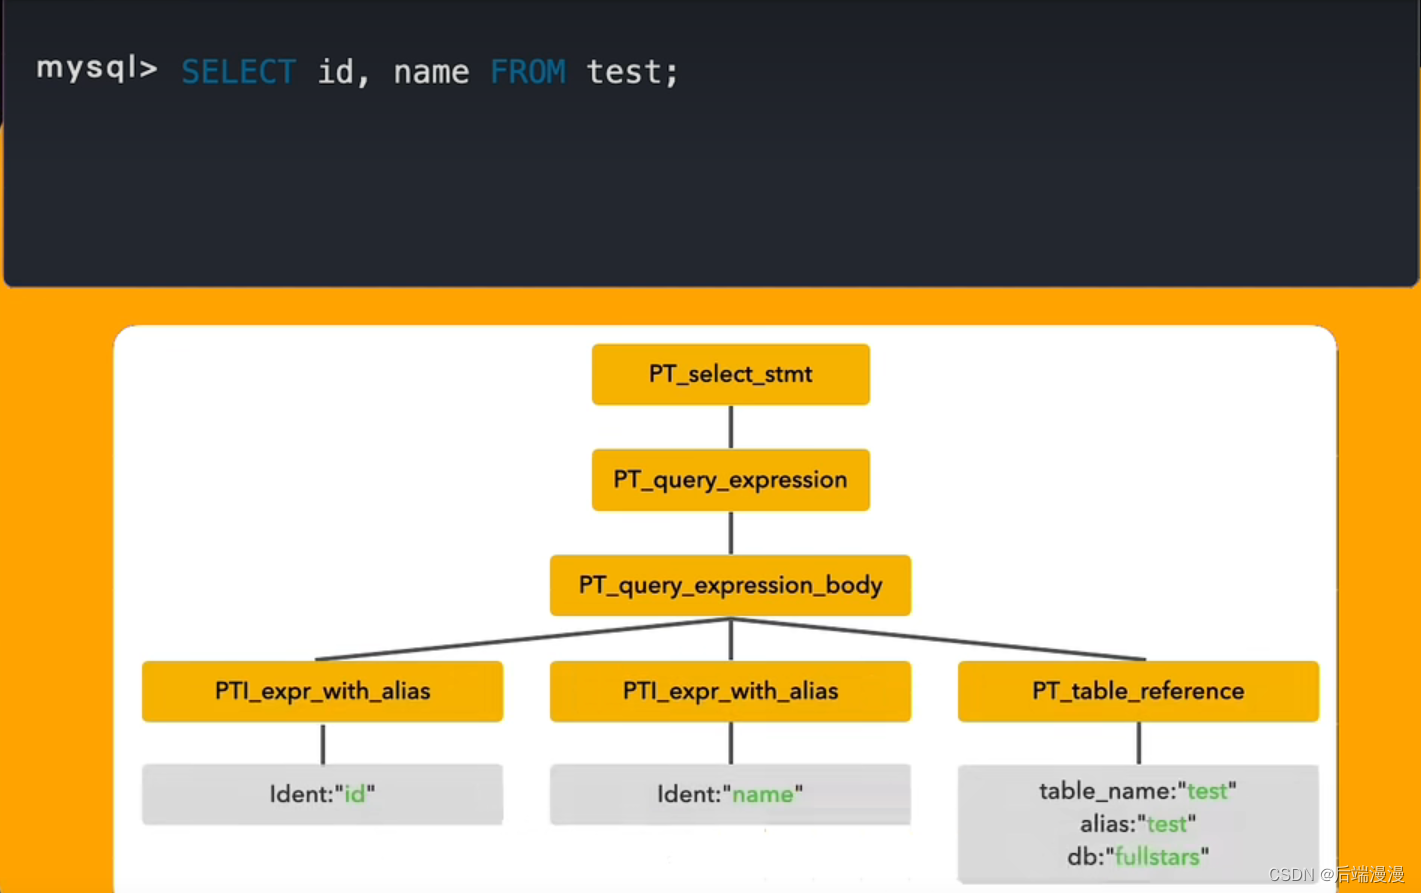
Task: Select the PTI_expr_with_alias node above Ident "name"
Action: 730,691
